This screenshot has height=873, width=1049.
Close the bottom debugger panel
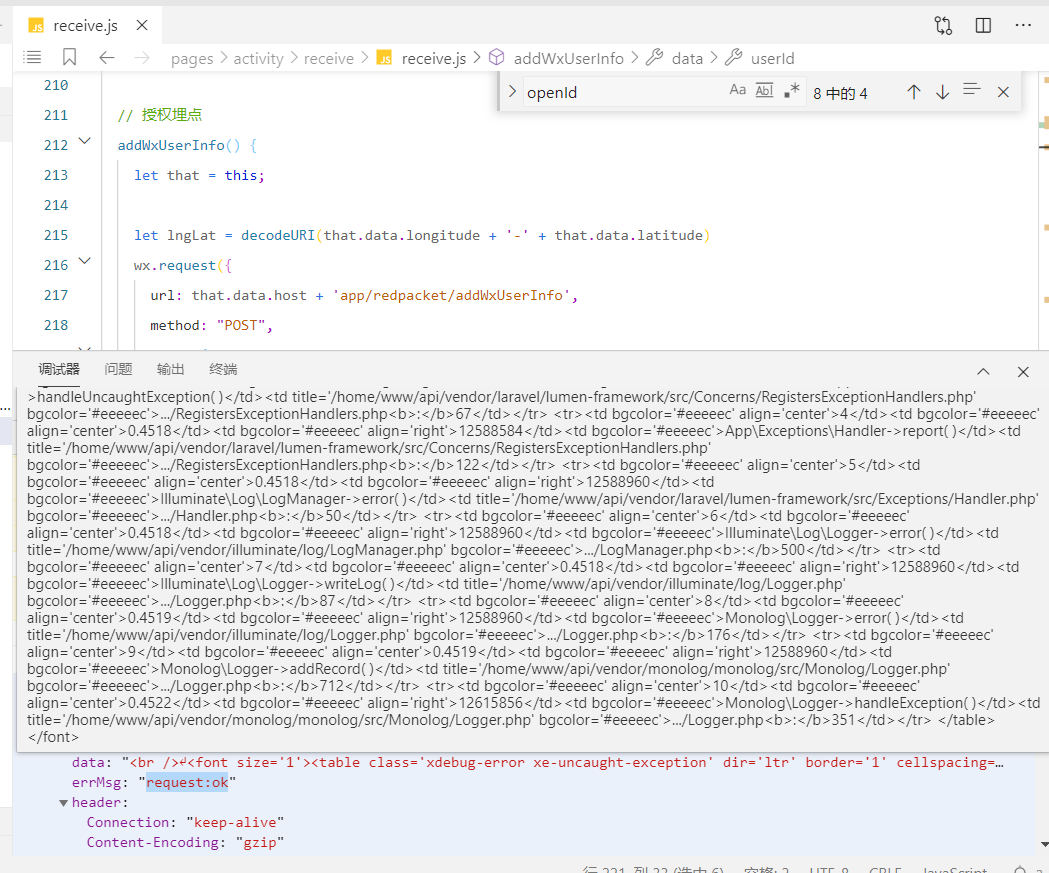[1023, 372]
